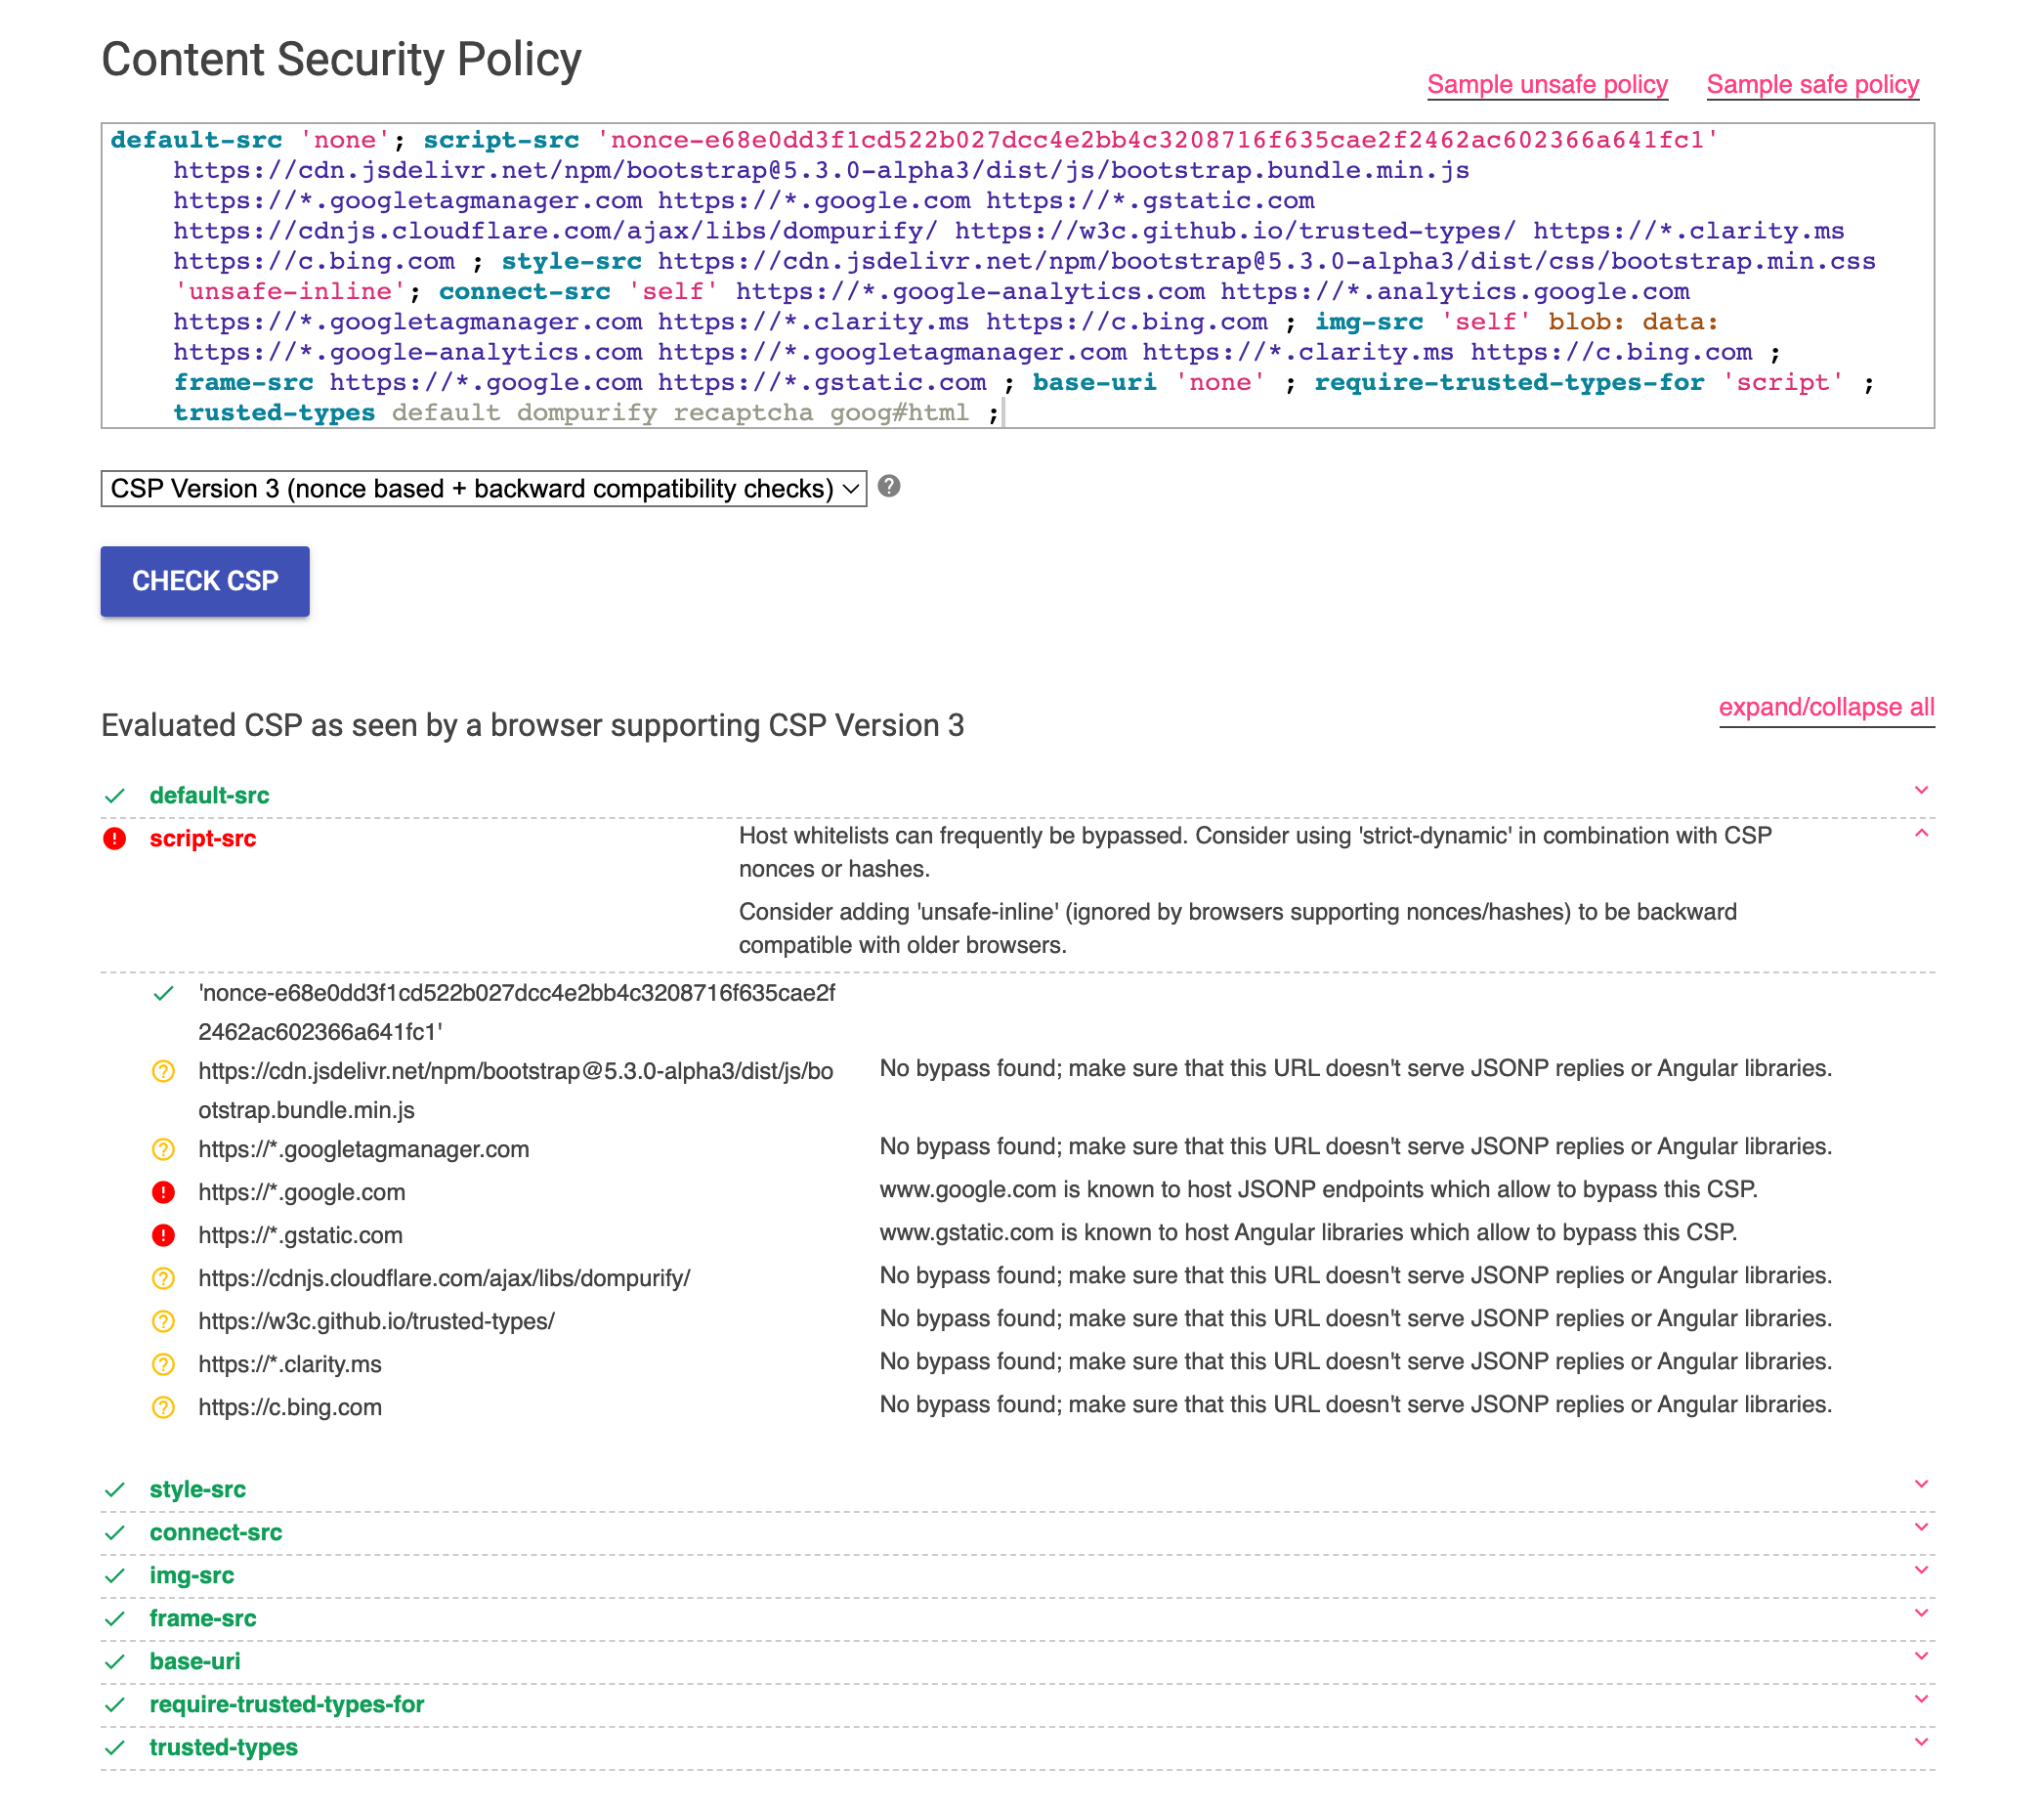Click the frame-src directive label
Viewport: 2044px width, 1810px height.
203,1618
